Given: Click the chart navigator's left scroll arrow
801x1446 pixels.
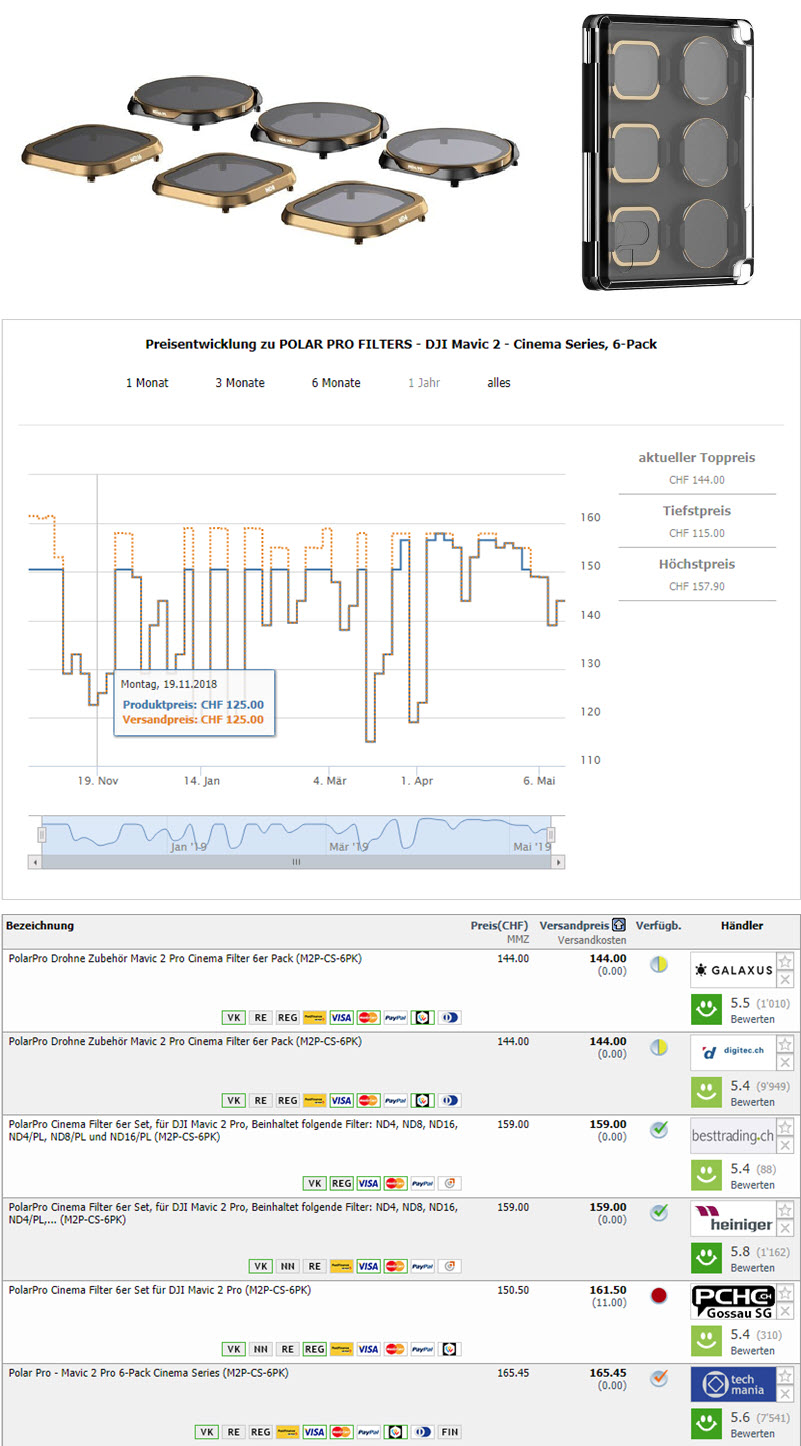Looking at the screenshot, I should (x=35, y=862).
